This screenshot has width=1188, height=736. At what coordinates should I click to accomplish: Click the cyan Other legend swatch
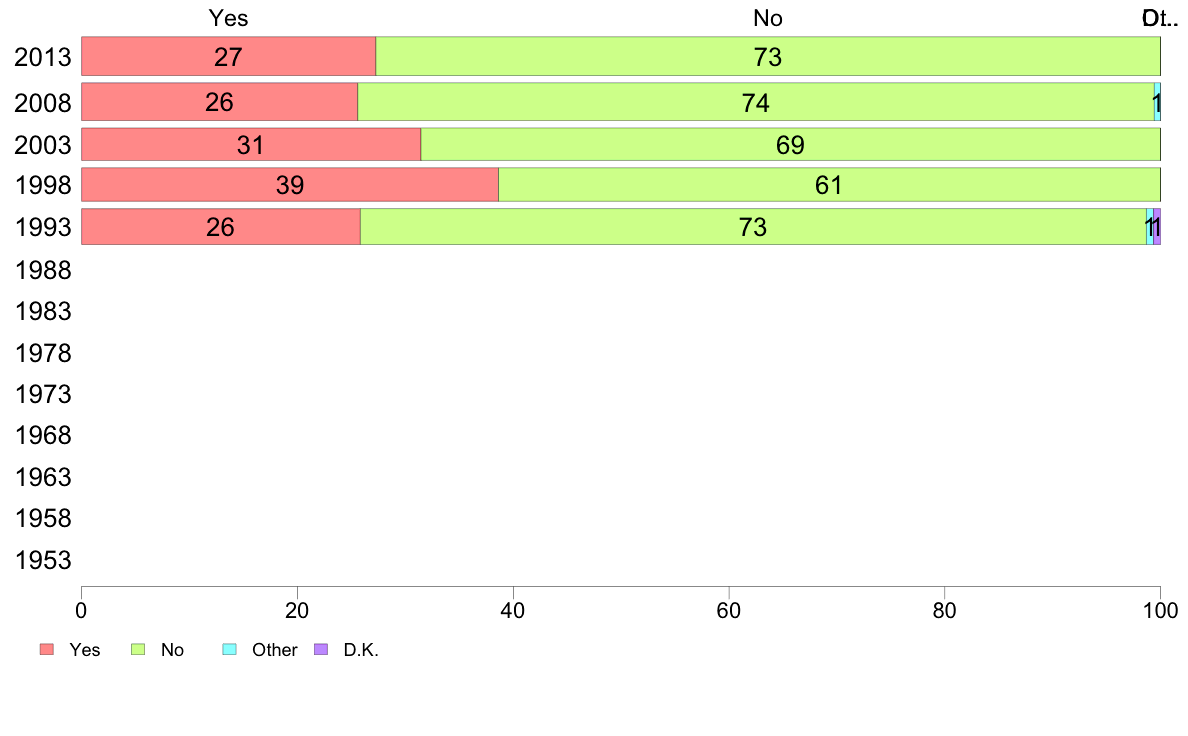[228, 649]
